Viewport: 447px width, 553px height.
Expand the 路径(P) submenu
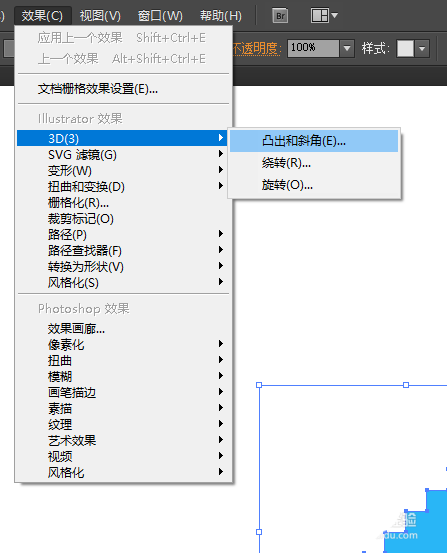(x=123, y=235)
